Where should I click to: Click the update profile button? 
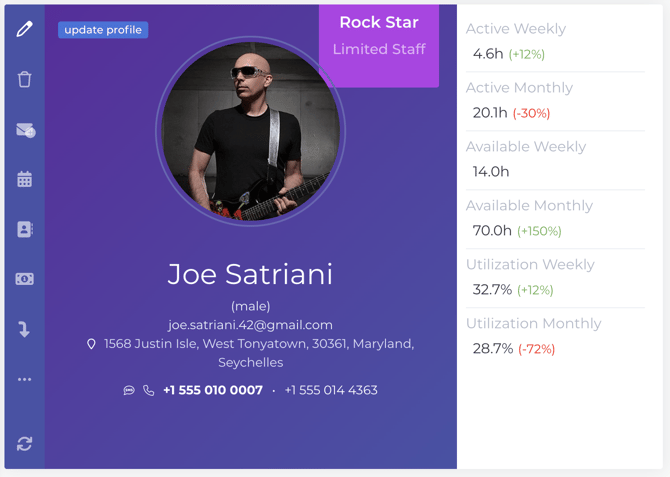pyautogui.click(x=103, y=30)
